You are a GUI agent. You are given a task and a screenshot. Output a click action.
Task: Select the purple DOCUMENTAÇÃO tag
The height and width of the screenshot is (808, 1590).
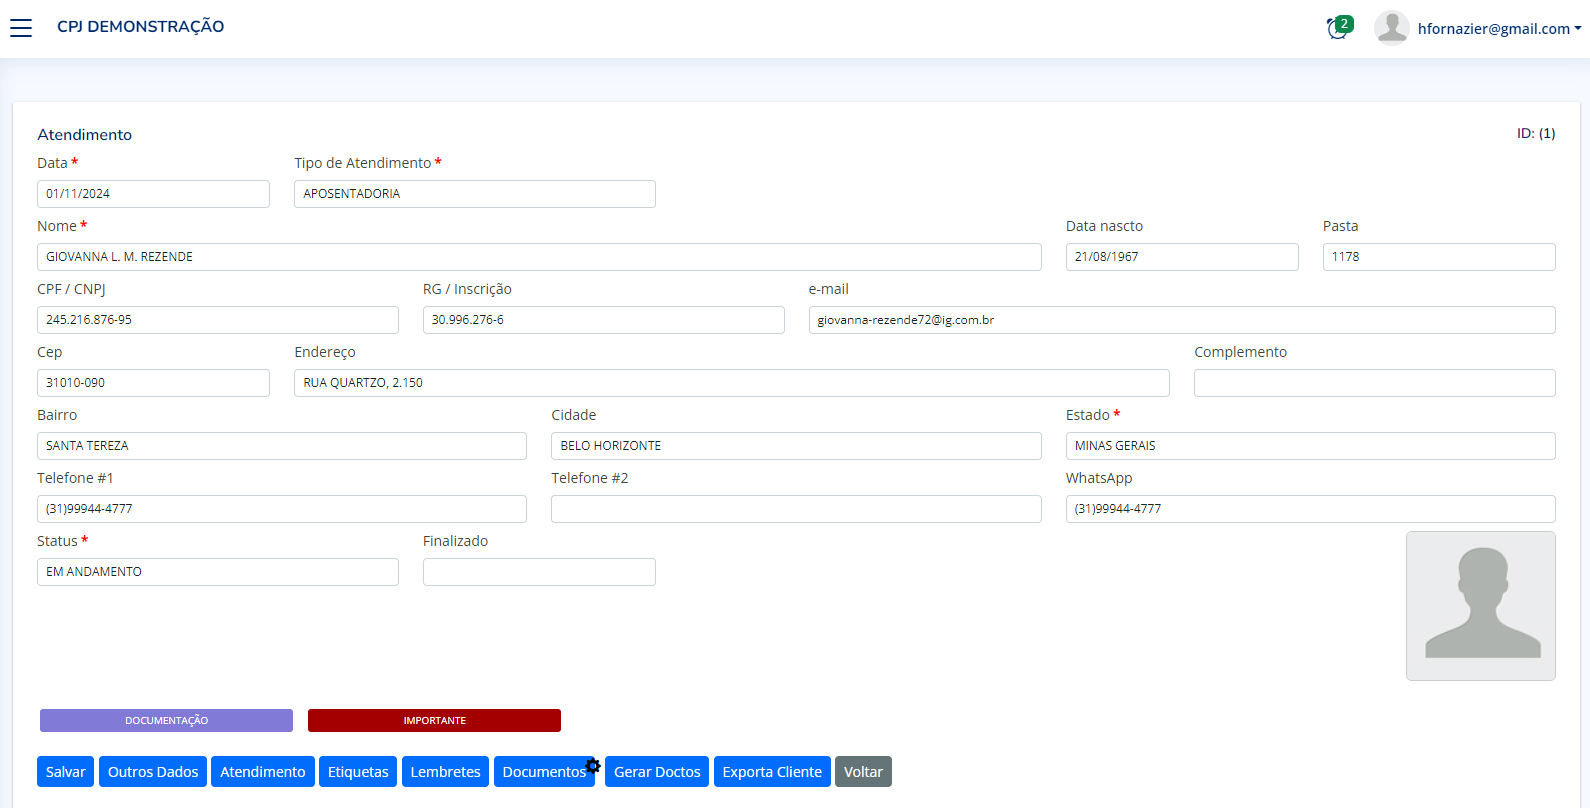[166, 721]
